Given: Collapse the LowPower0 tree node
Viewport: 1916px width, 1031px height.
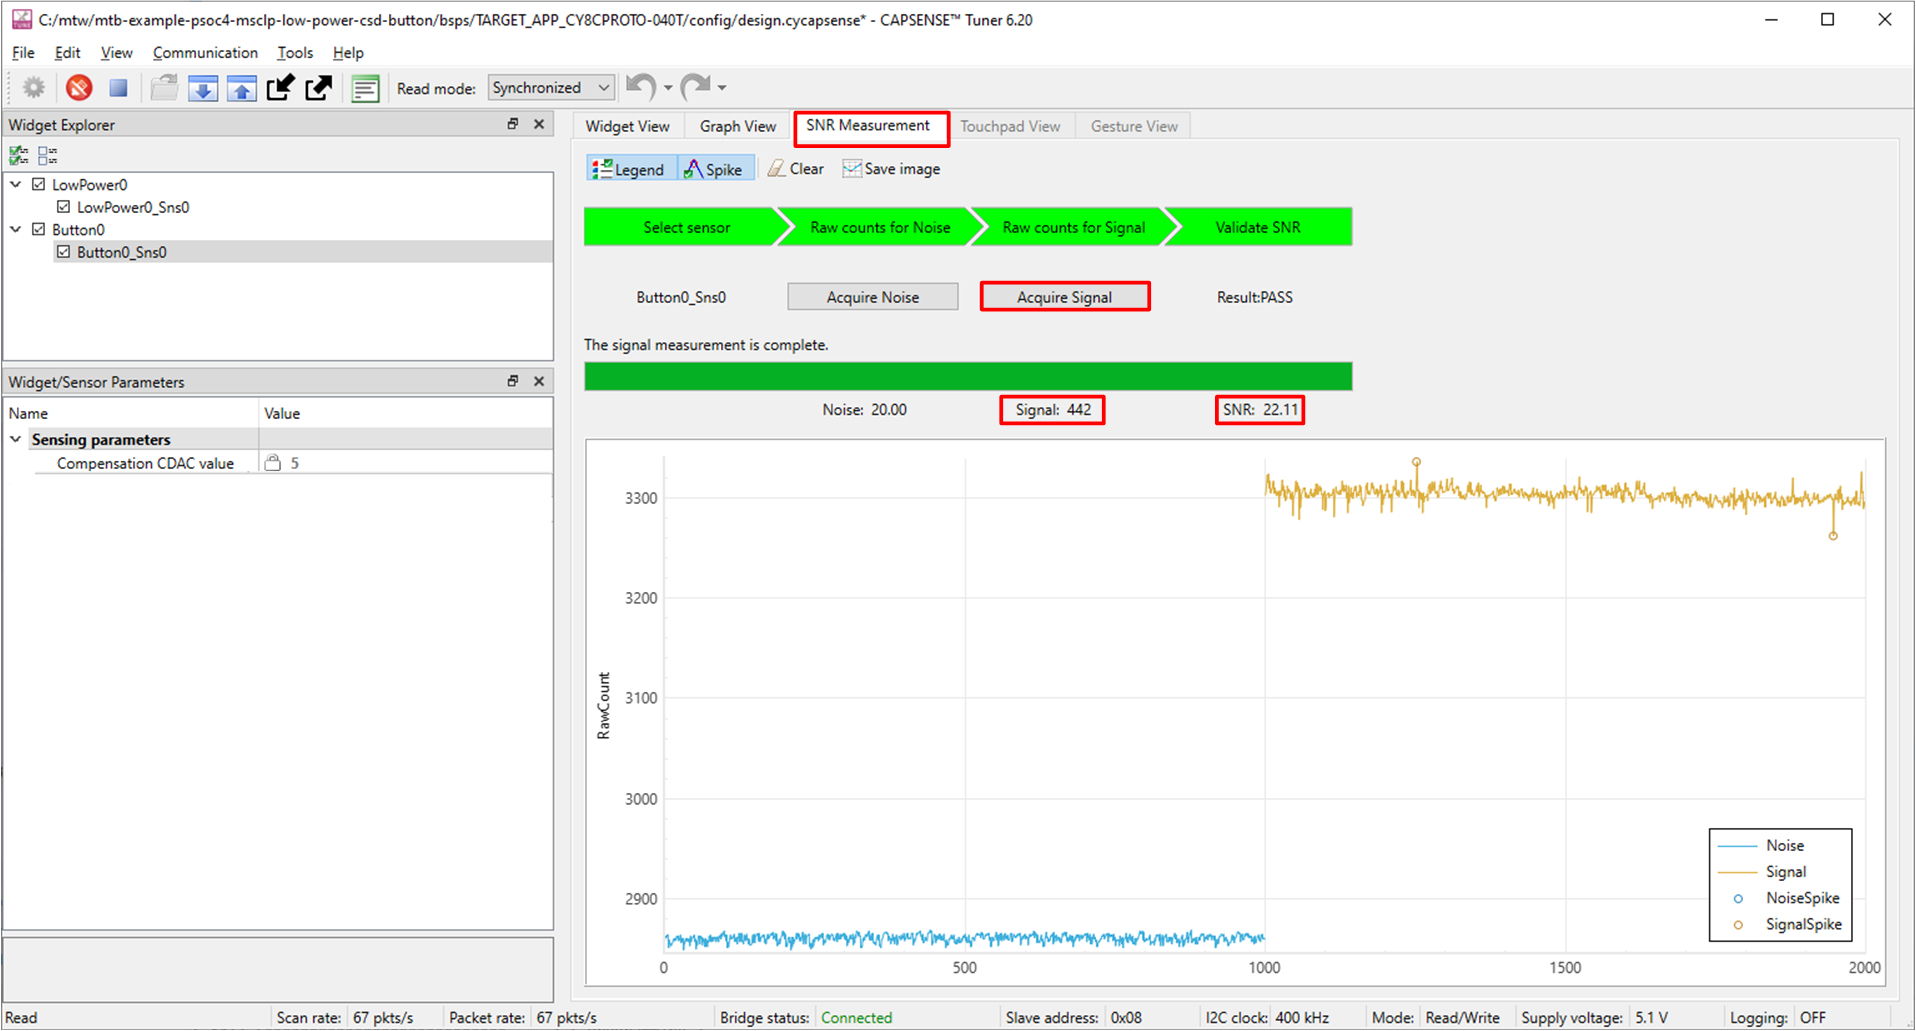Looking at the screenshot, I should (x=16, y=184).
